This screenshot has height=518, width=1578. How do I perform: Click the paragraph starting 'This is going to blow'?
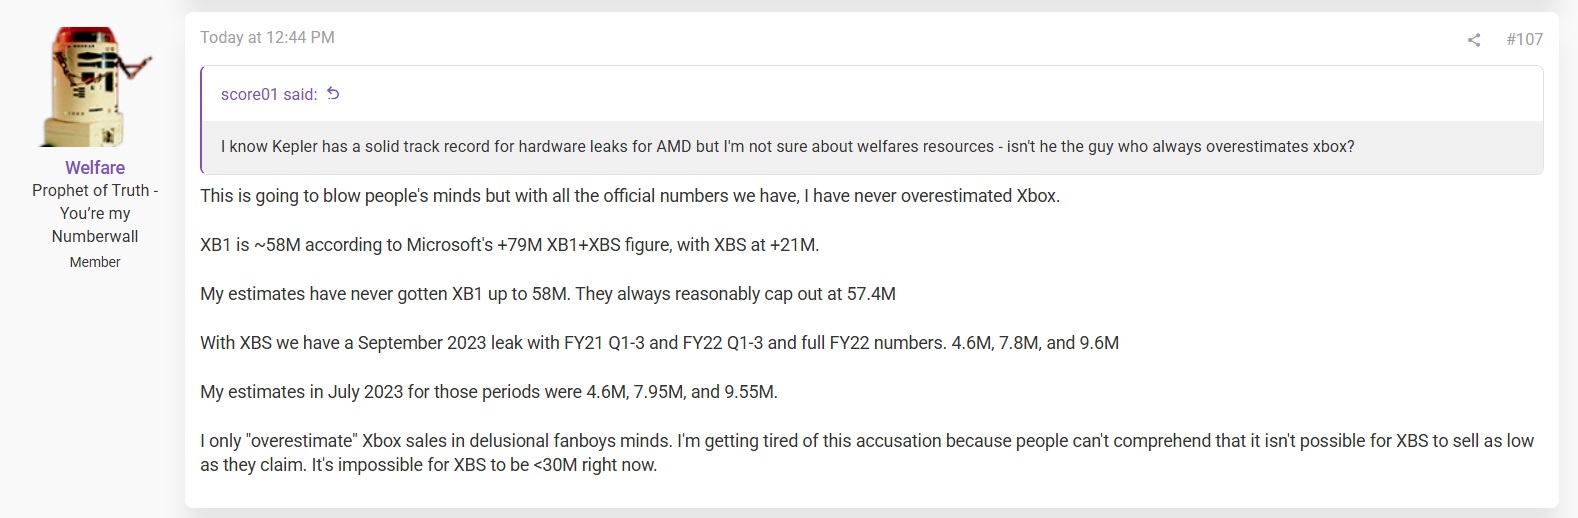630,196
